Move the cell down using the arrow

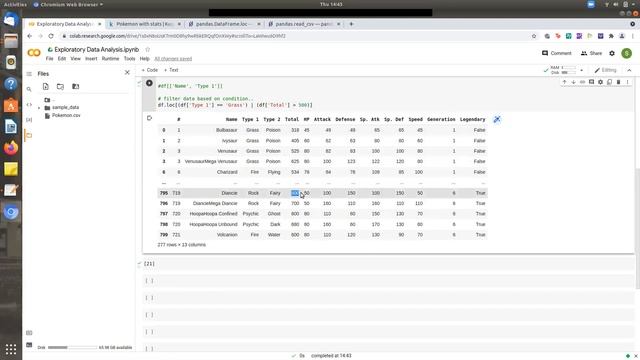tap(573, 82)
